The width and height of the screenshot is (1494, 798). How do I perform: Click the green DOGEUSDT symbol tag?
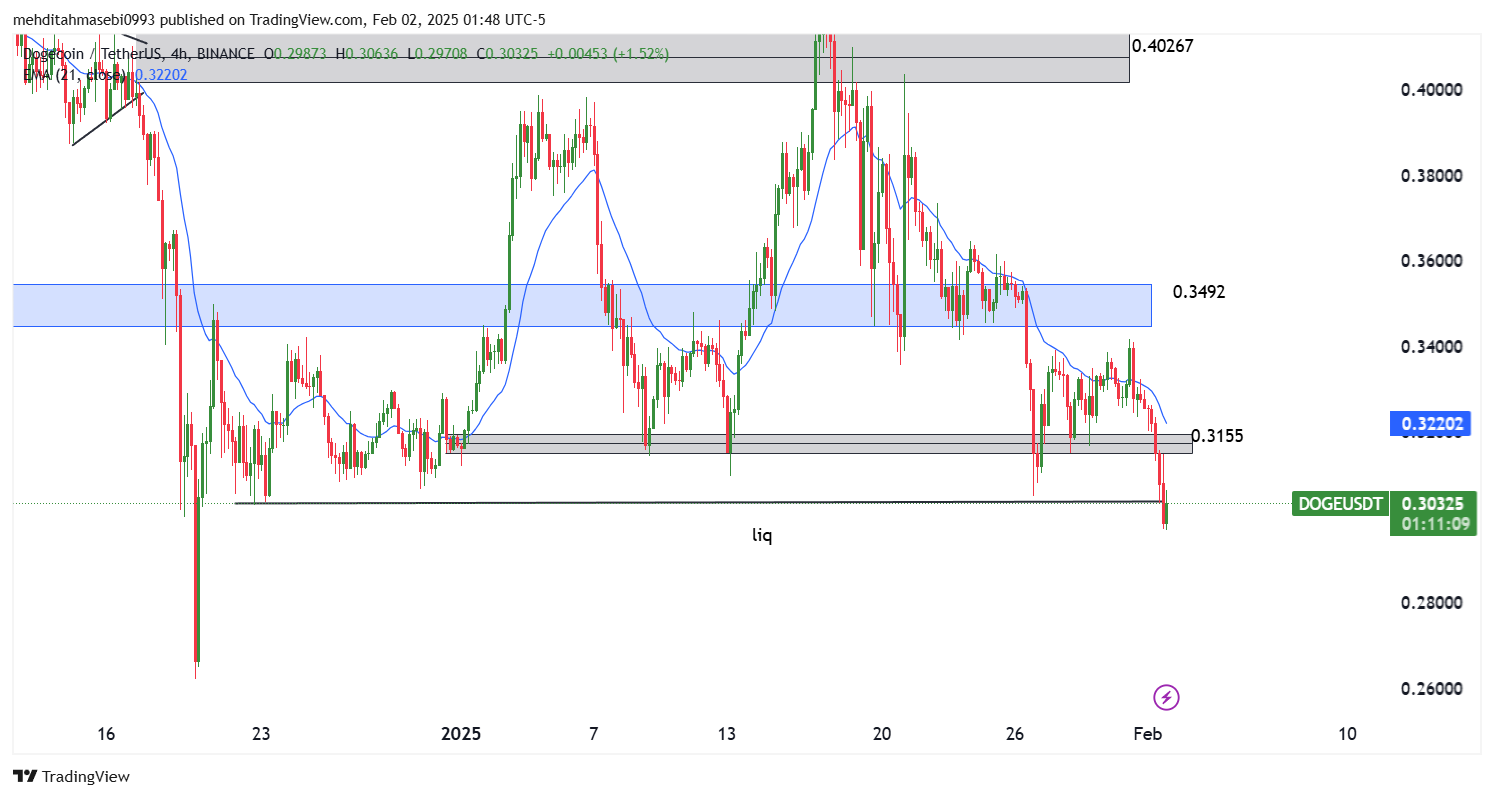pos(1339,503)
